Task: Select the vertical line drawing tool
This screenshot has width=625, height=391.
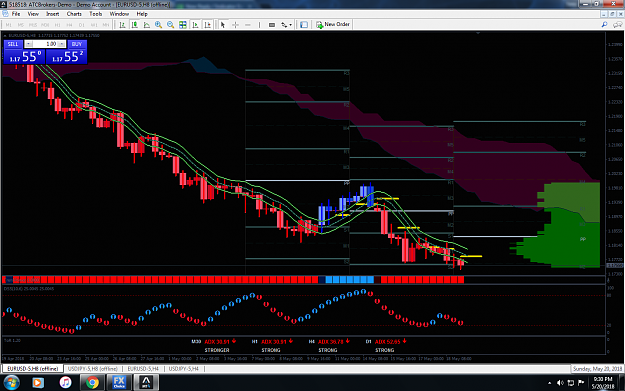Action: (259, 25)
